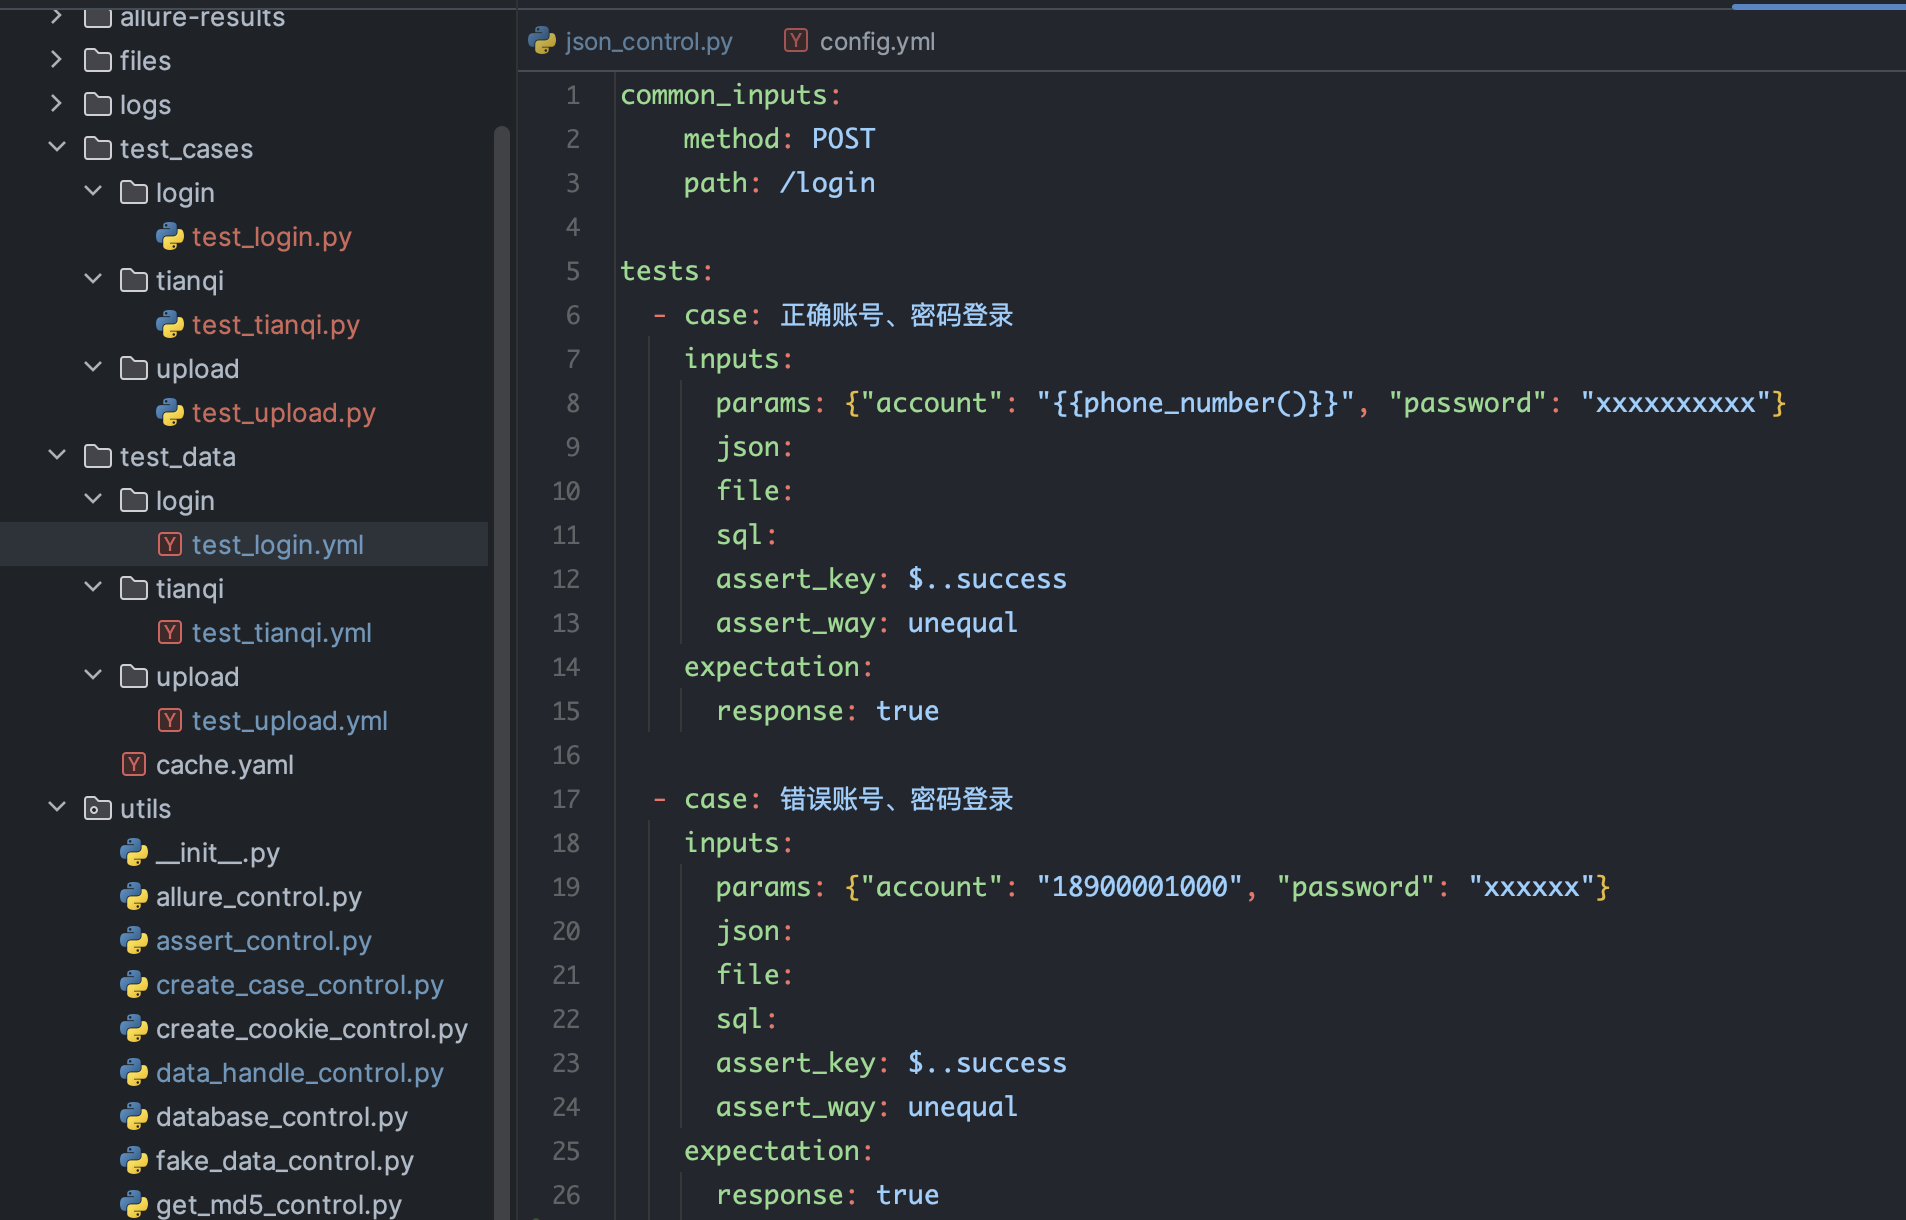1906x1220 pixels.
Task: Click Python icon beside __init__.py
Action: (x=134, y=852)
